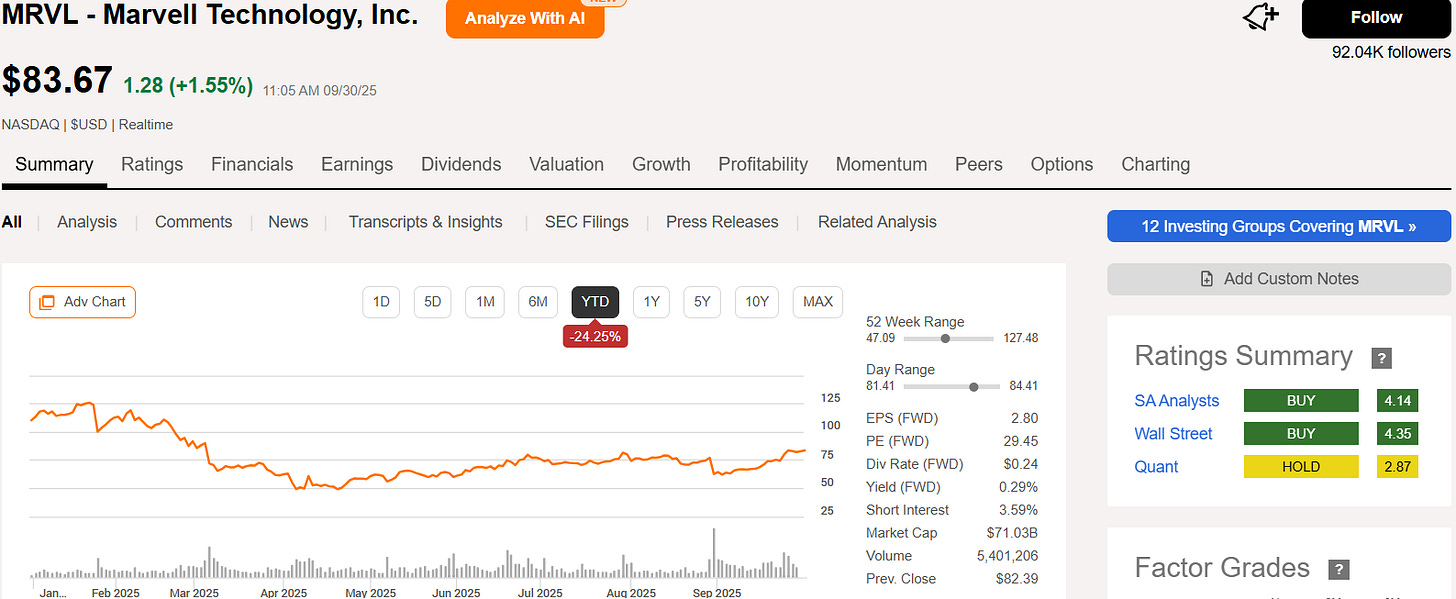
Task: Click the -24.25% YTD change badge
Action: 596,337
